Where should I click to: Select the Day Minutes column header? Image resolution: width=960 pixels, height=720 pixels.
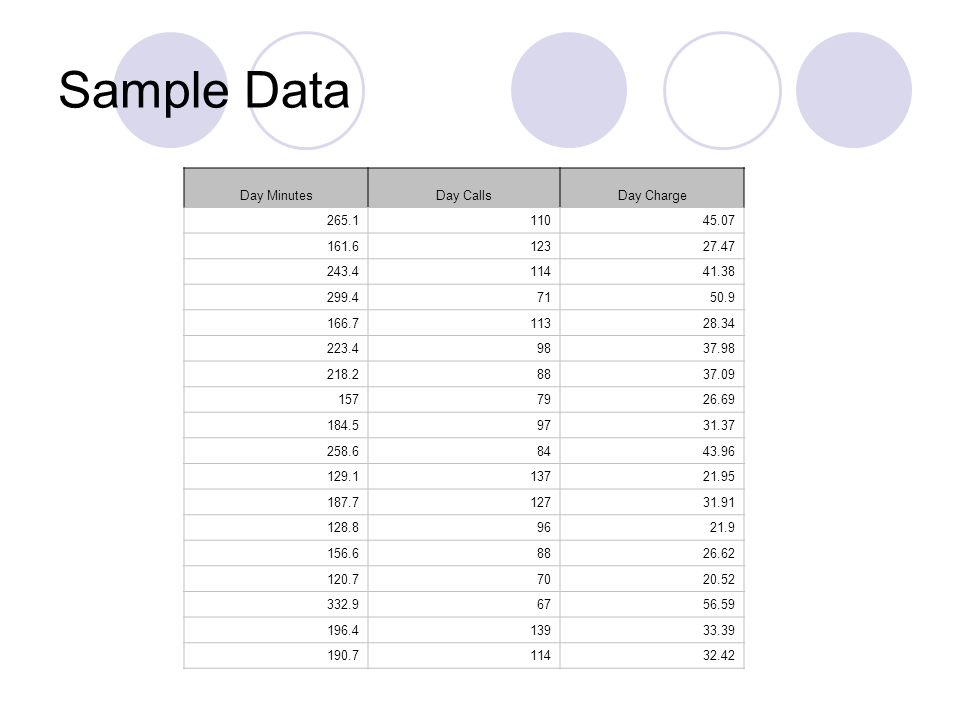276,188
